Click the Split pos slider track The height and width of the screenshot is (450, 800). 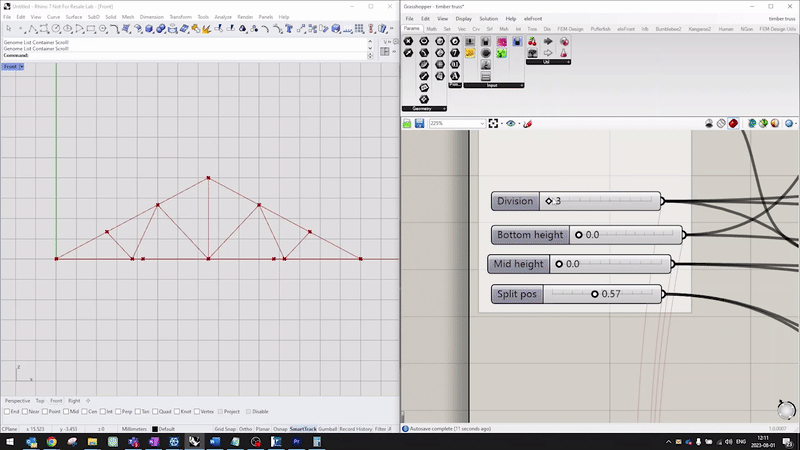pyautogui.click(x=601, y=294)
